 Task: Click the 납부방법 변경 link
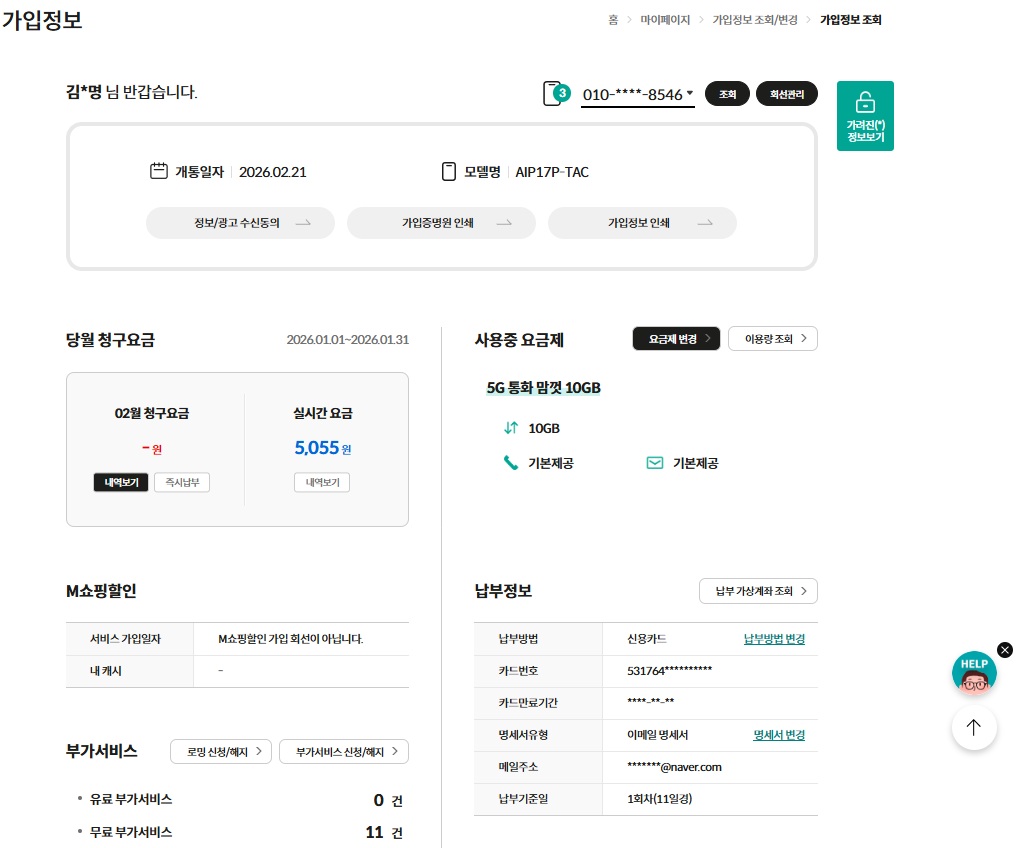coord(774,639)
